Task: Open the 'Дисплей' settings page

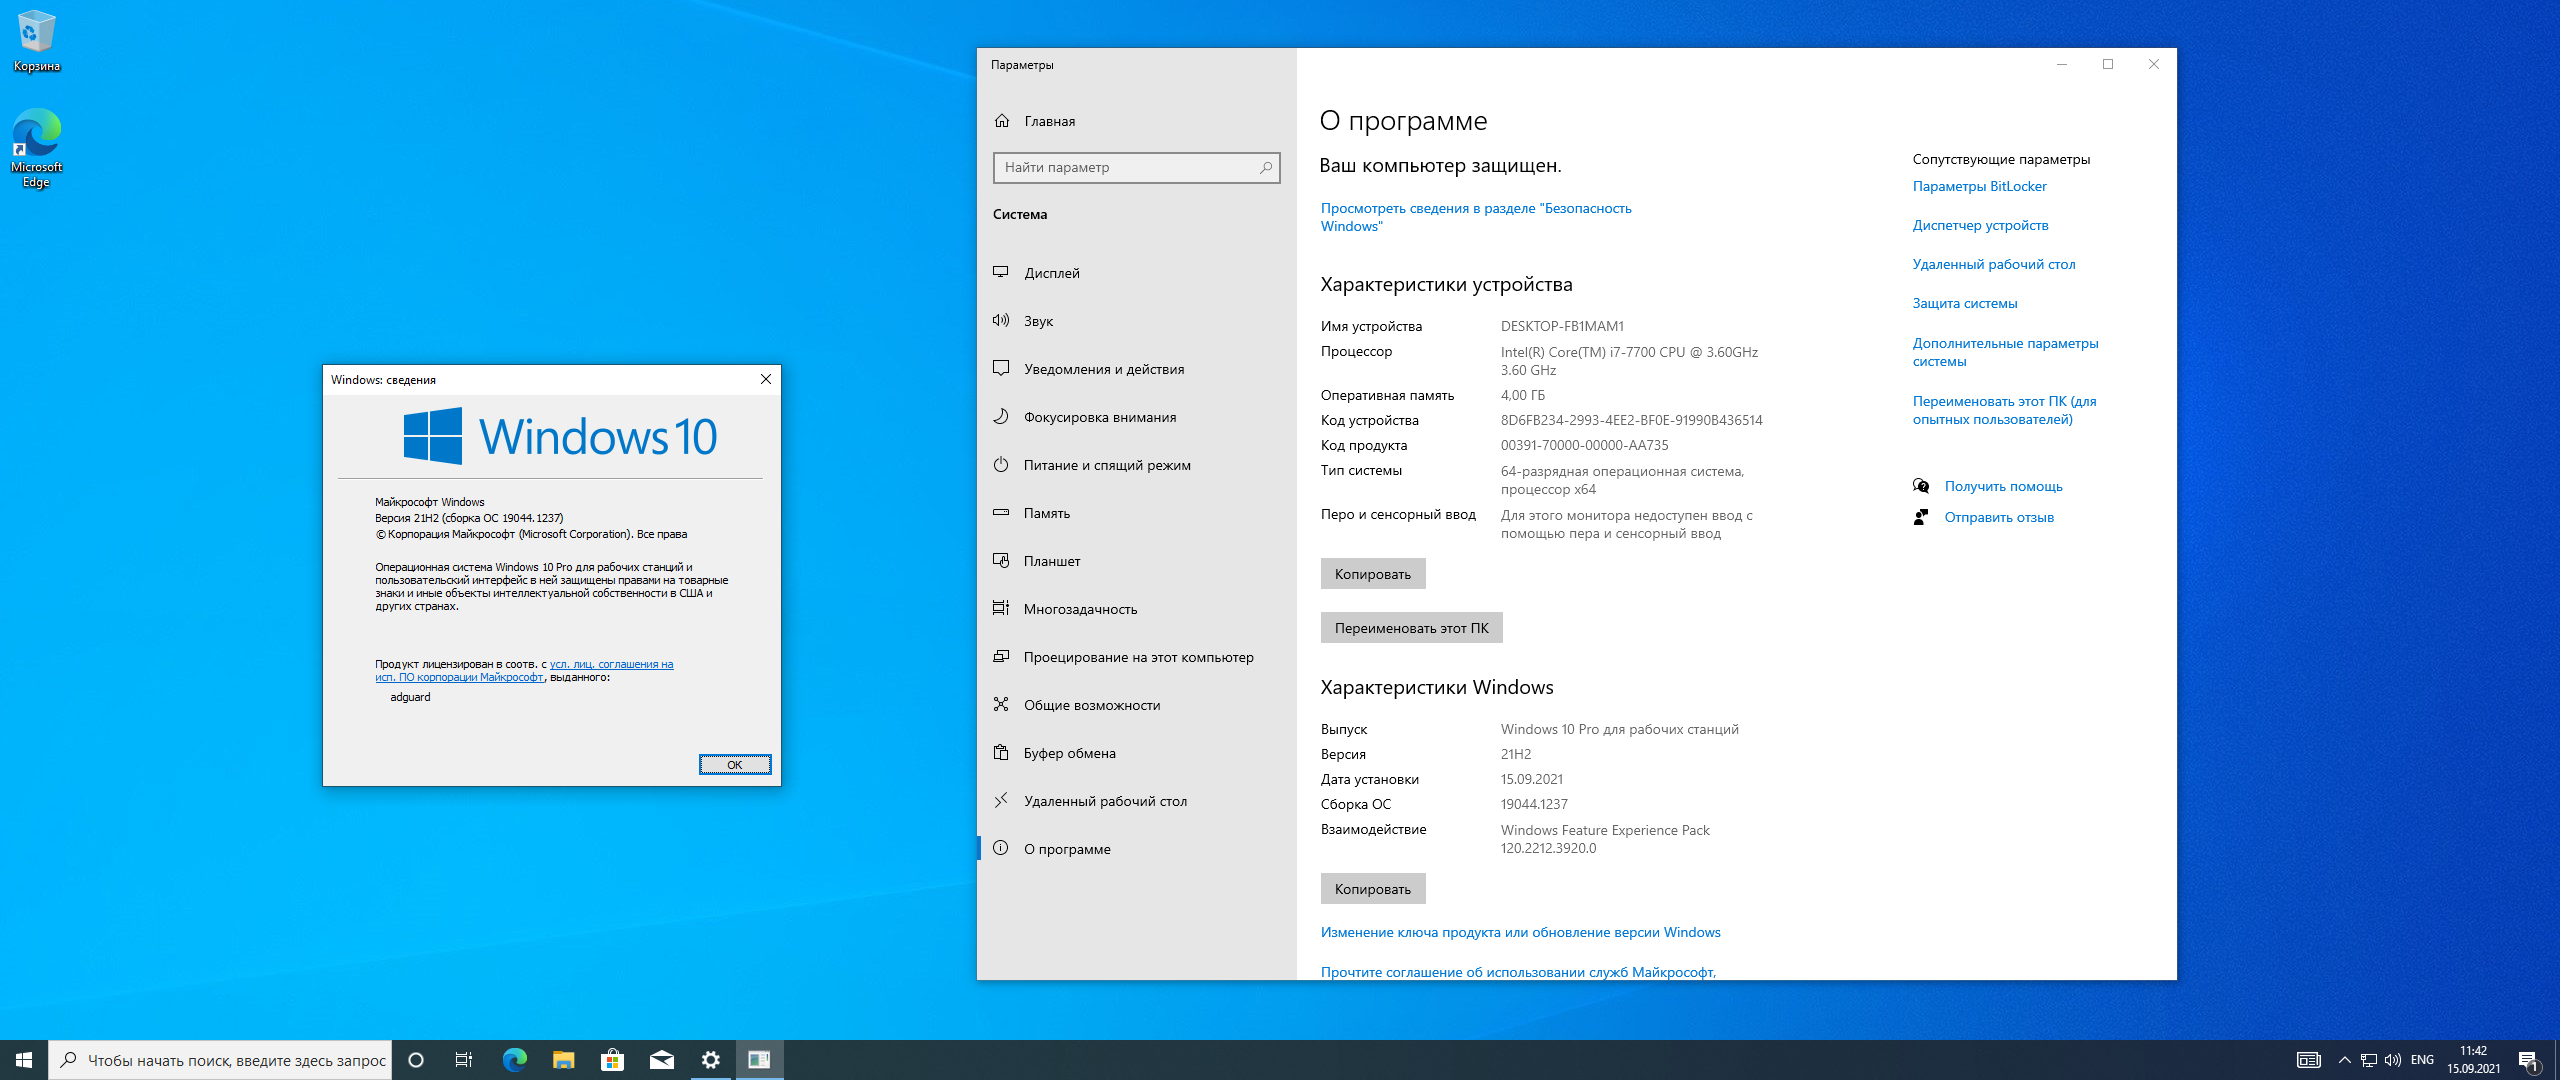Action: pyautogui.click(x=1136, y=273)
